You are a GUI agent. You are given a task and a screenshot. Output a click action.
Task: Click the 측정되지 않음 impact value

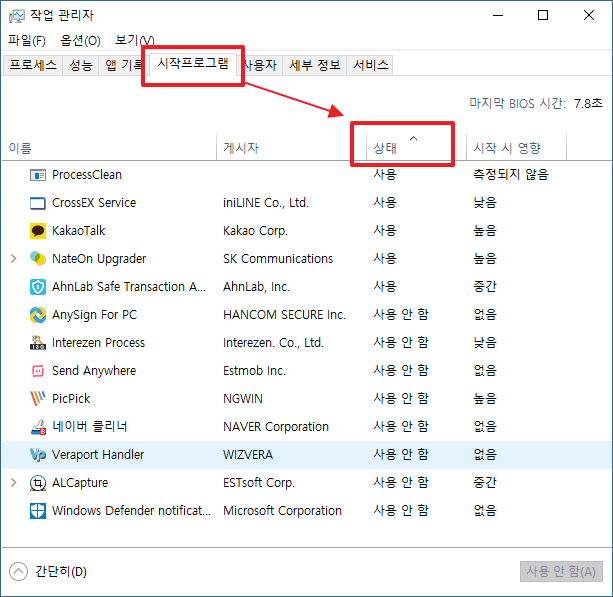[x=511, y=175]
